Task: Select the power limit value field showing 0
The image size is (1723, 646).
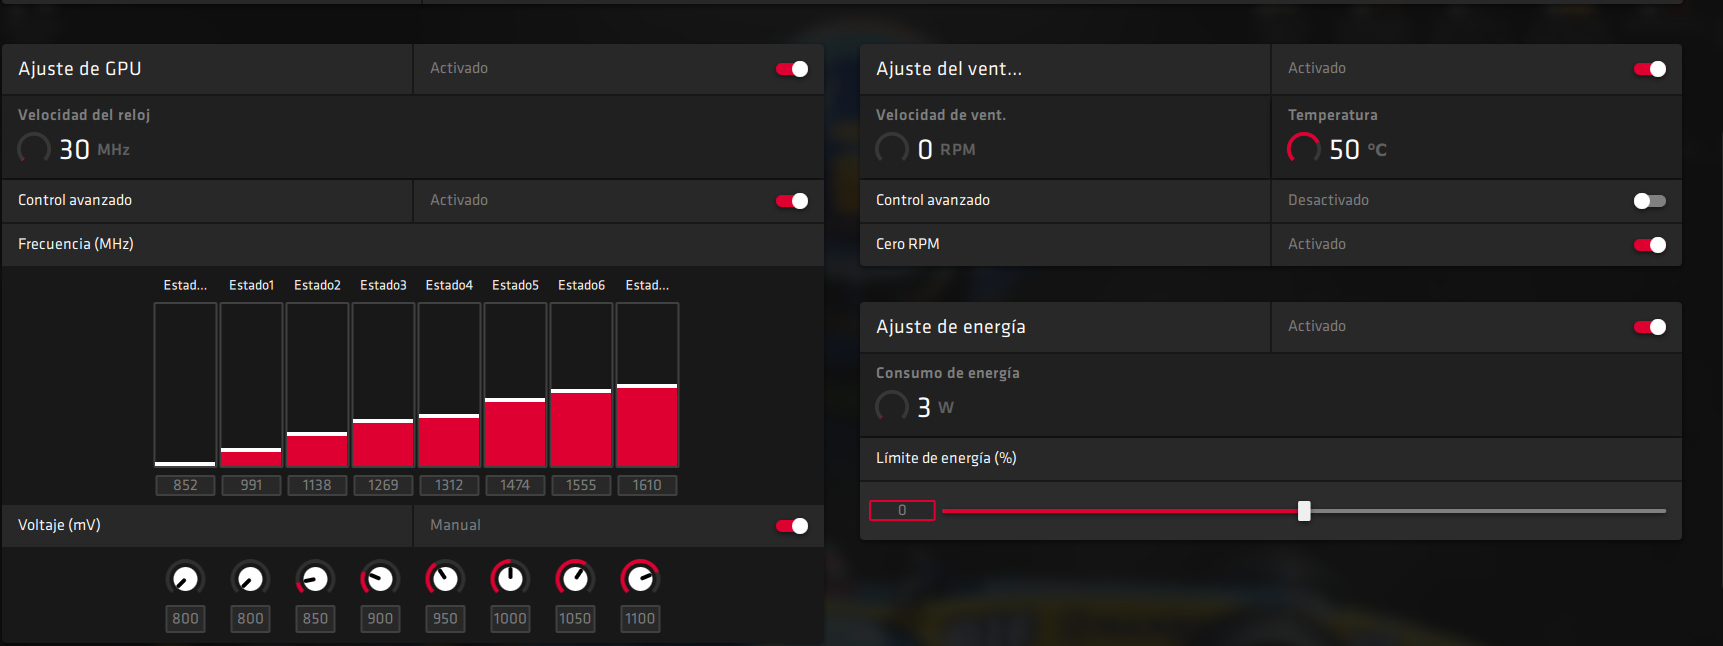Action: click(x=902, y=511)
